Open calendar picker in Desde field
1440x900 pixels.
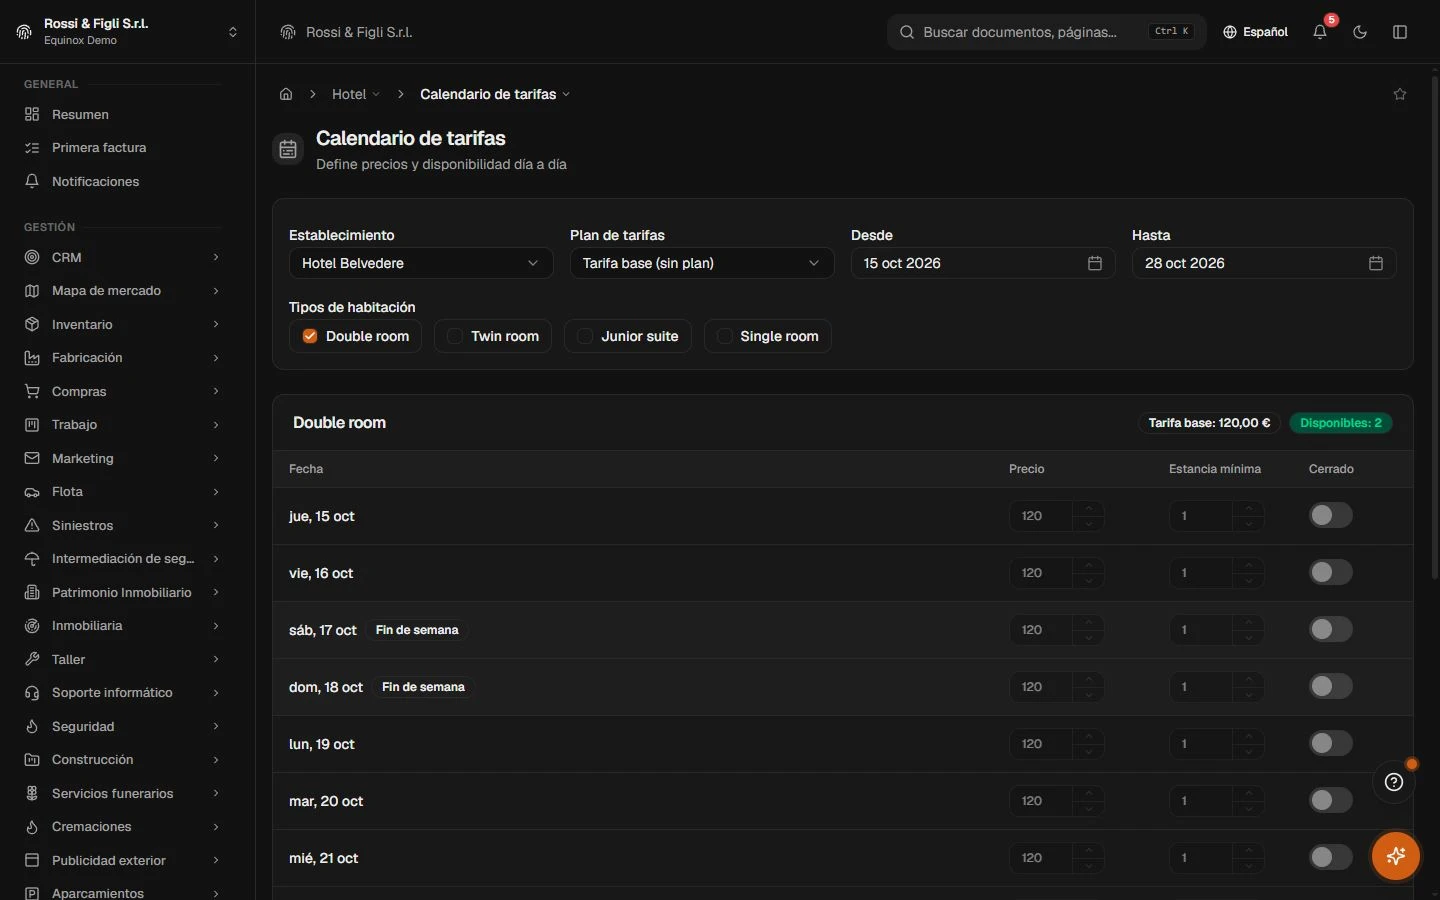[1095, 263]
